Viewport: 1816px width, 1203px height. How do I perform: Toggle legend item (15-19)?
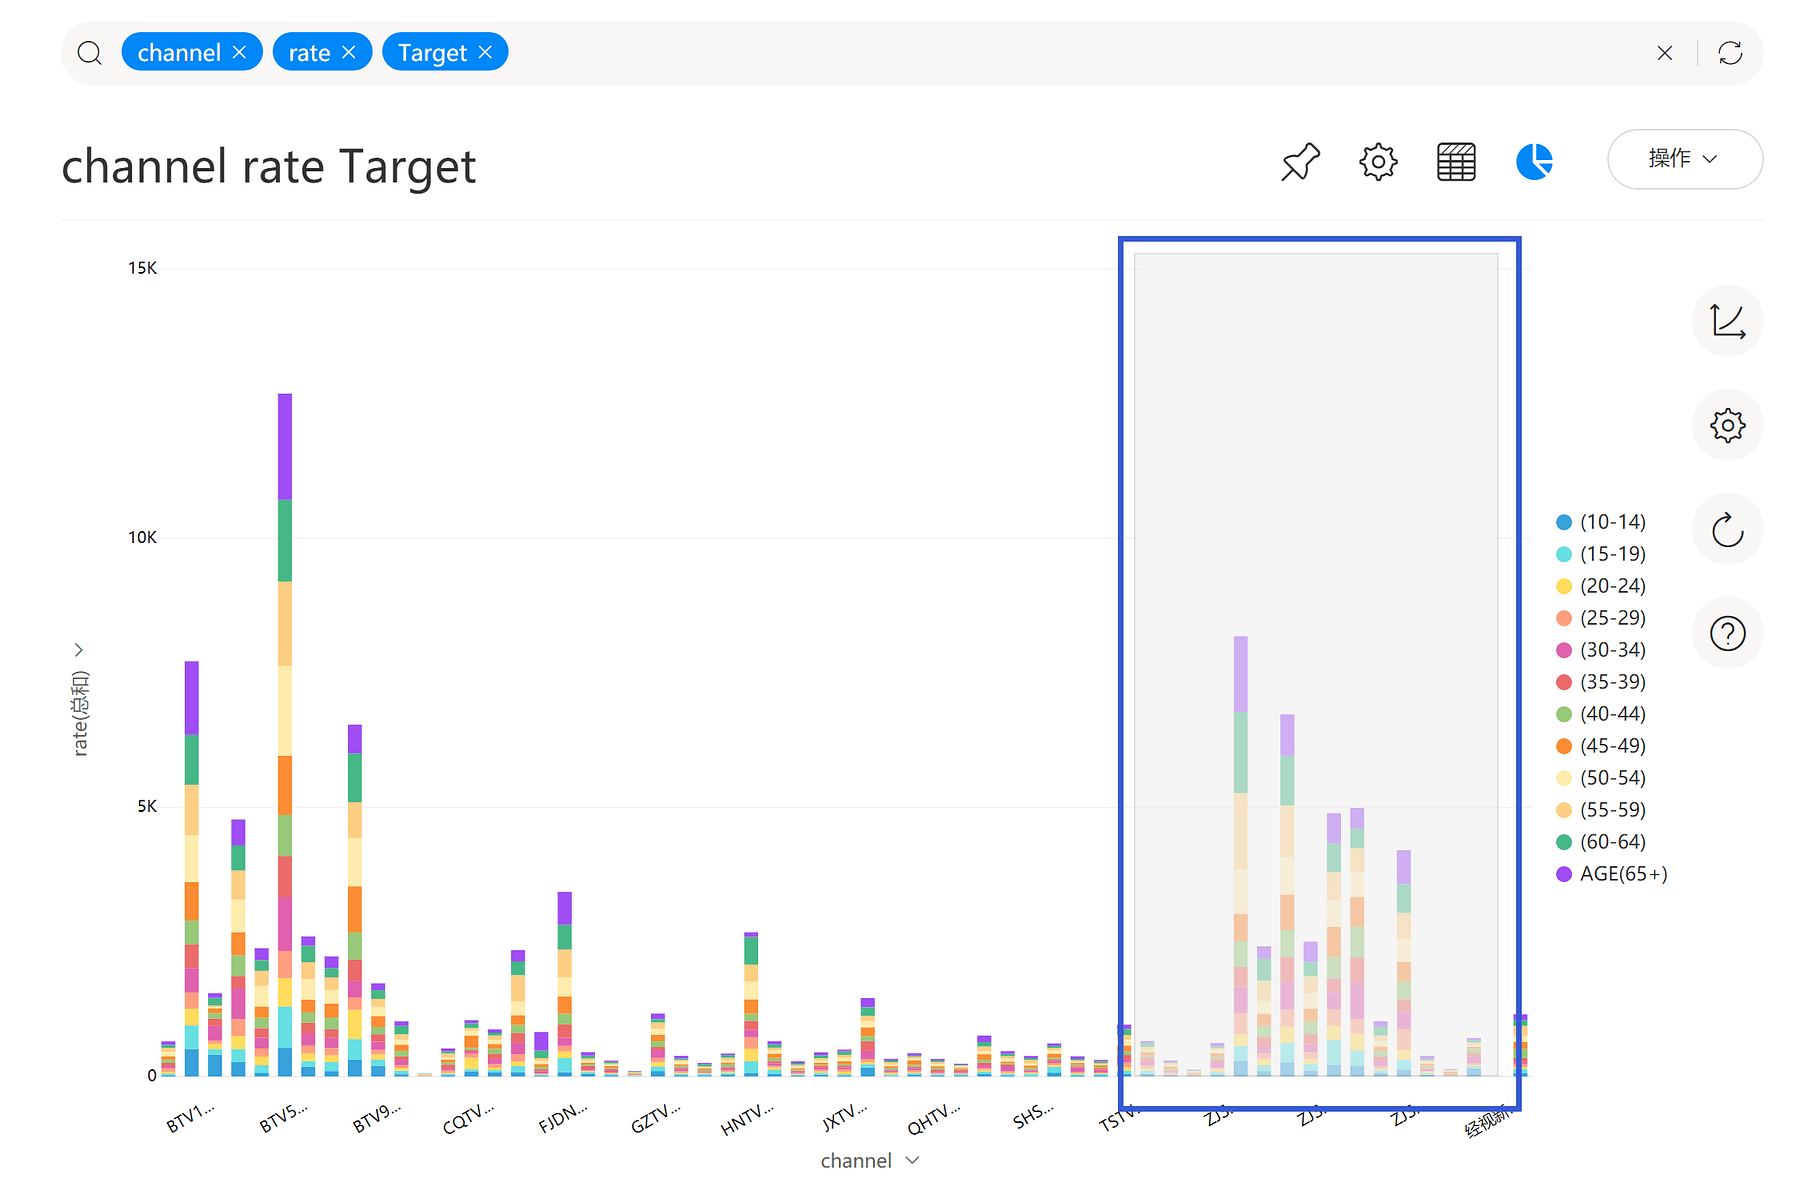1601,554
